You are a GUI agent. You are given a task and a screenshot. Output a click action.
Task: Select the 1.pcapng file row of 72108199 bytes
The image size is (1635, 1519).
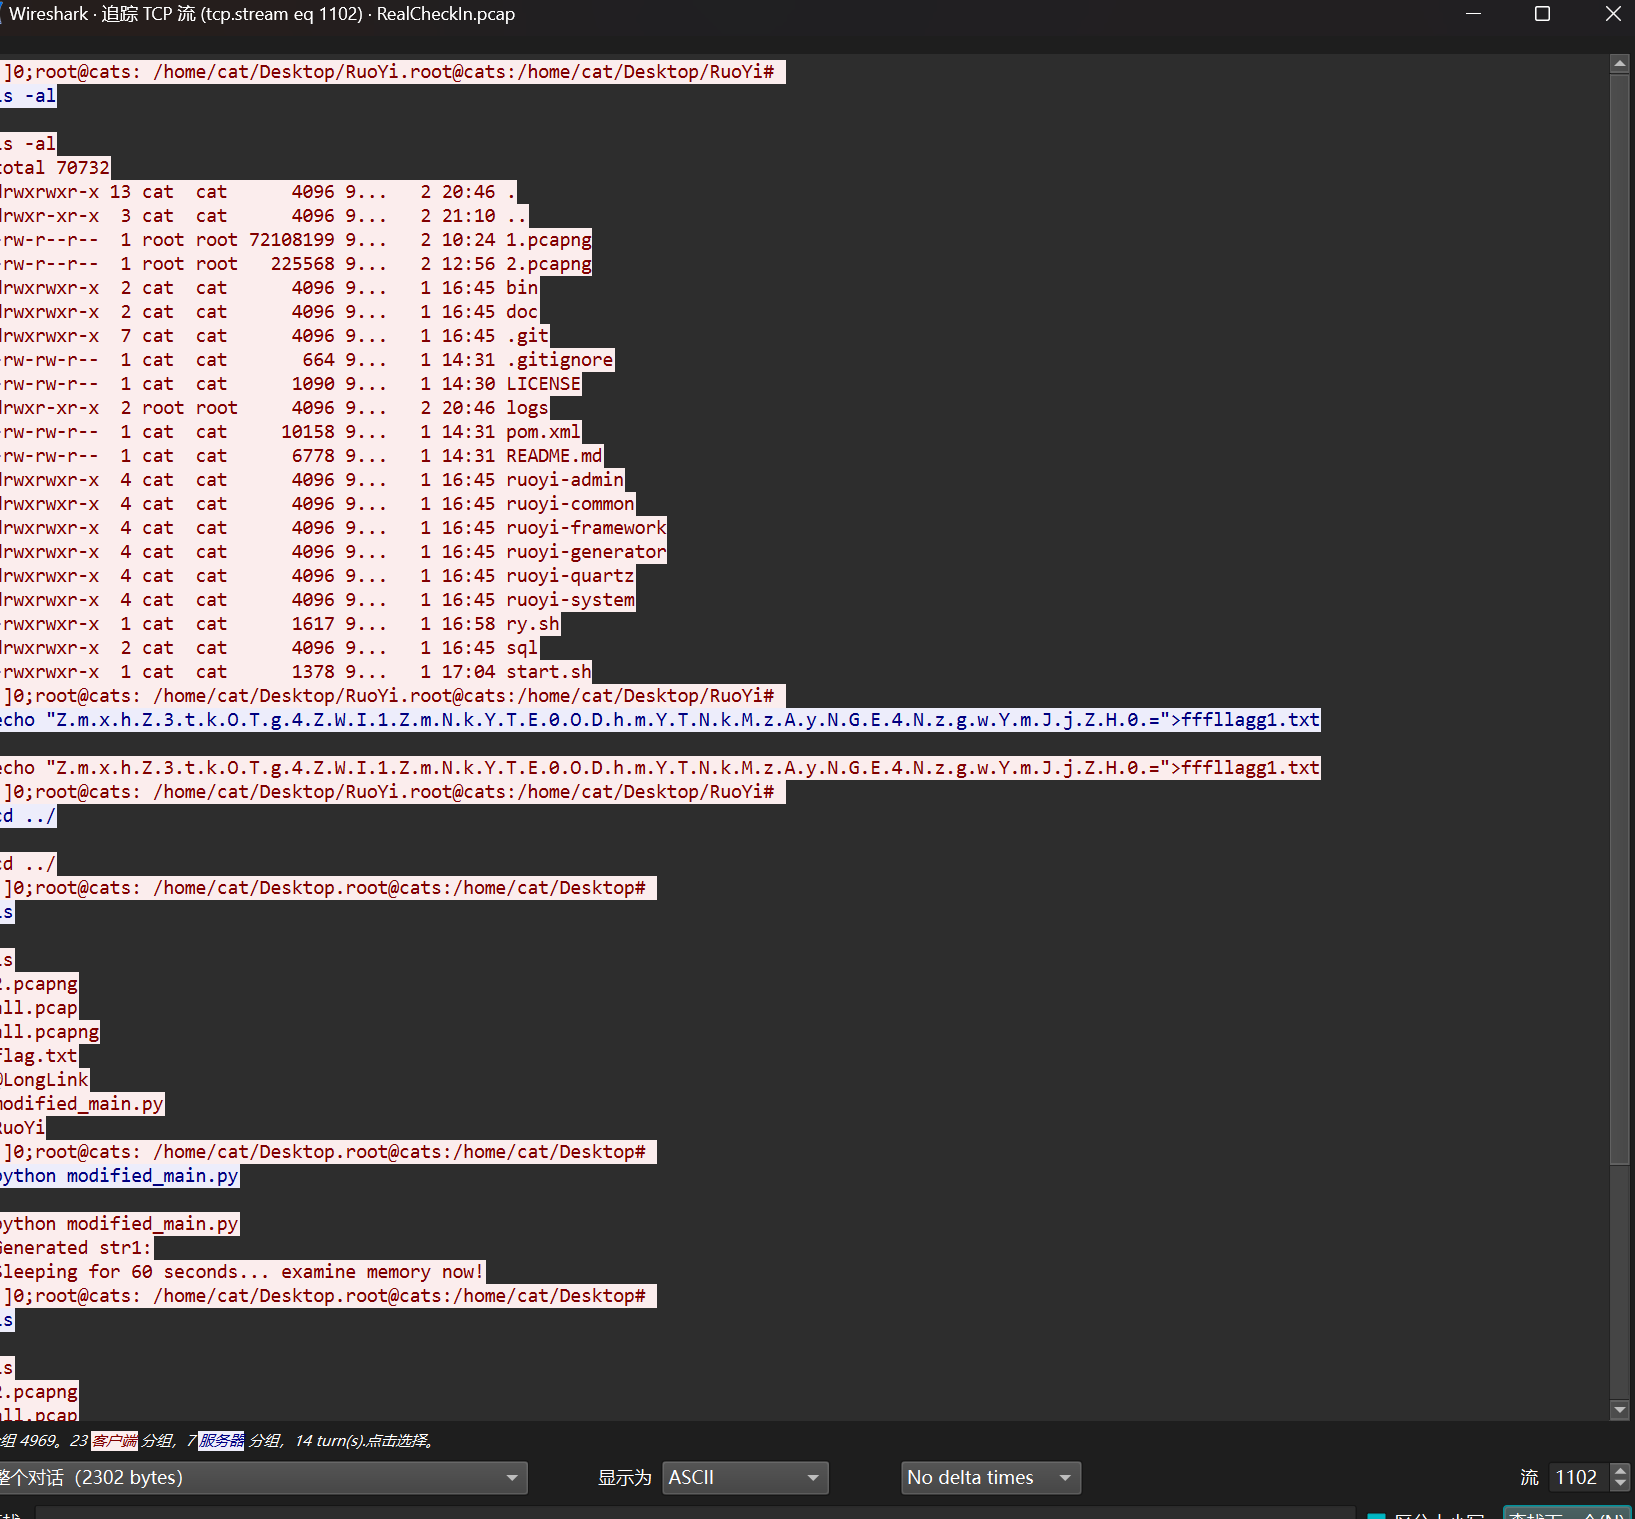296,240
